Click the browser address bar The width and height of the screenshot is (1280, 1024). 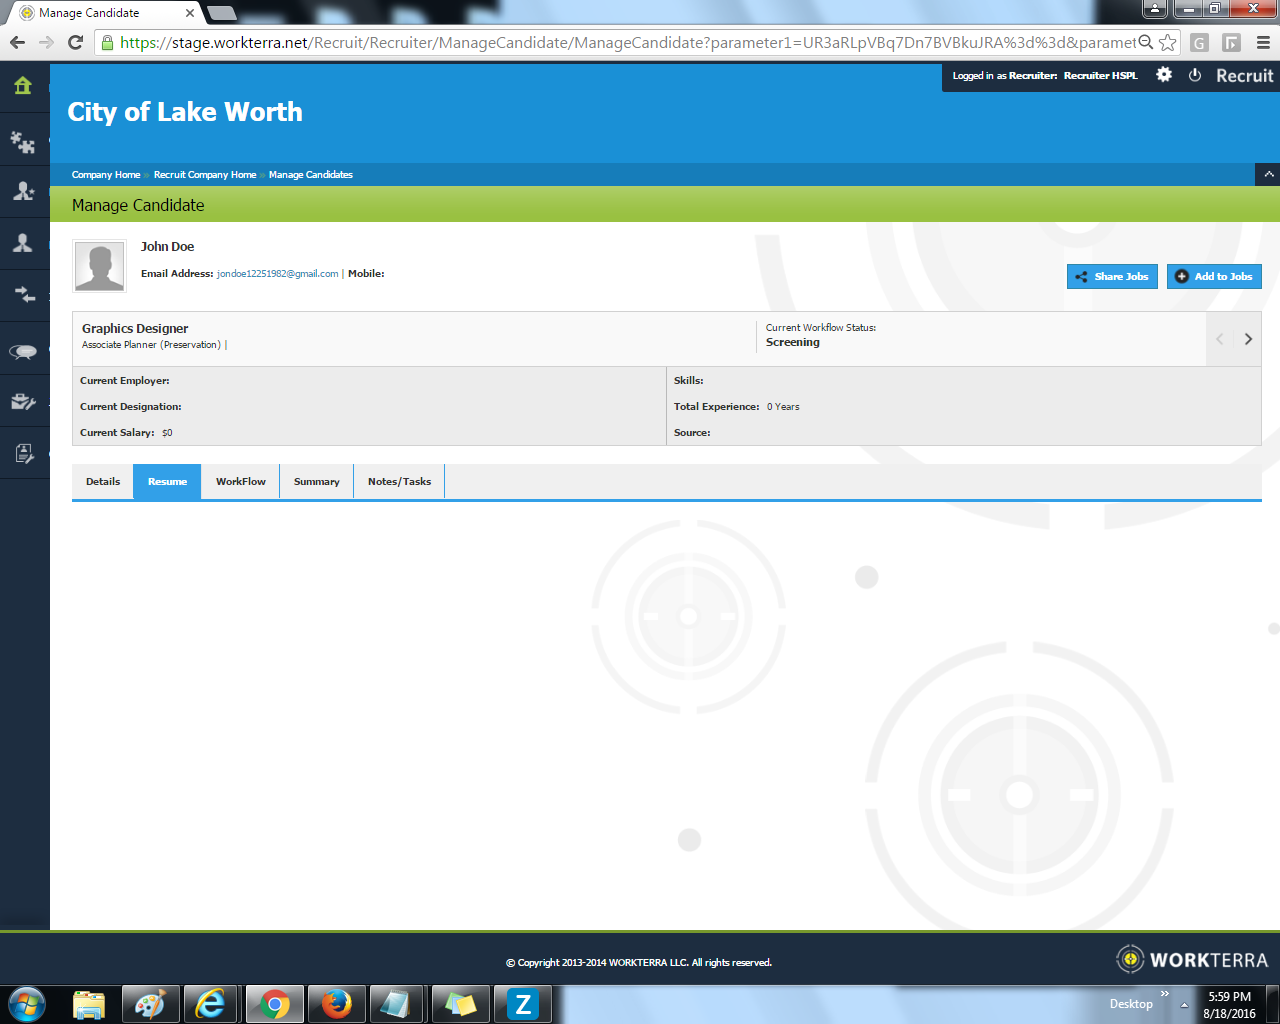click(x=600, y=45)
